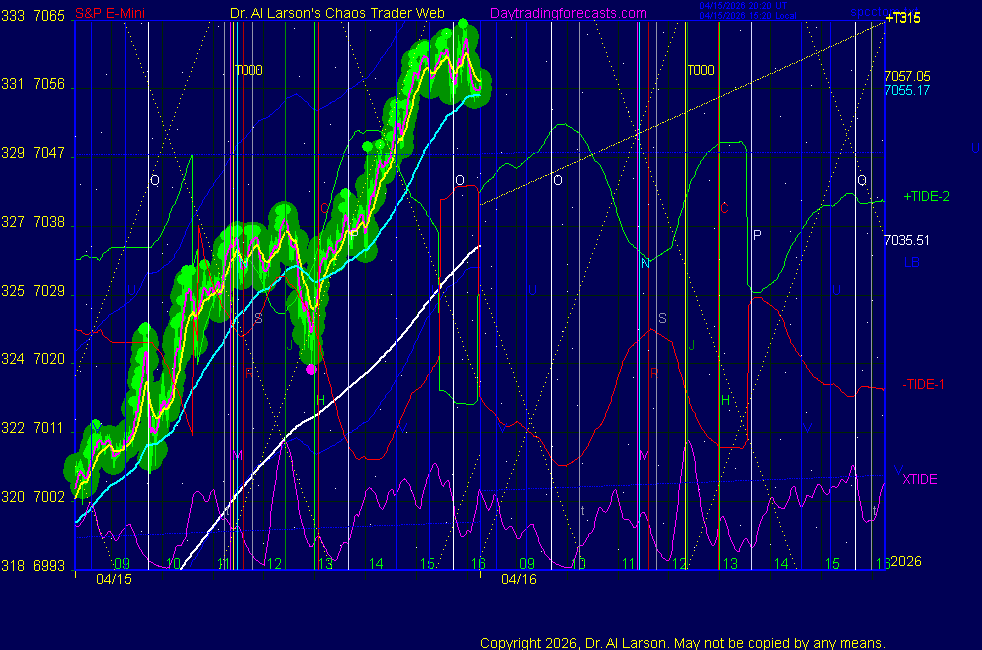The width and height of the screenshot is (982, 650).
Task: Click the 04/15 date label on time axis
Action: point(114,579)
